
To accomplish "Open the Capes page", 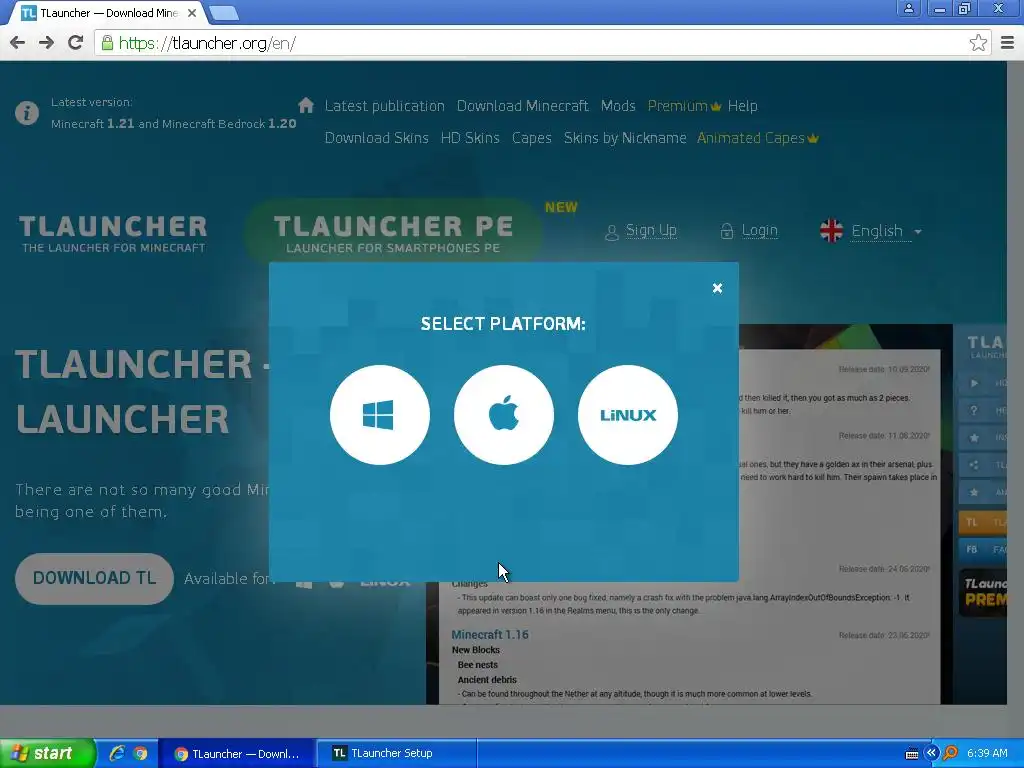I will coord(532,138).
